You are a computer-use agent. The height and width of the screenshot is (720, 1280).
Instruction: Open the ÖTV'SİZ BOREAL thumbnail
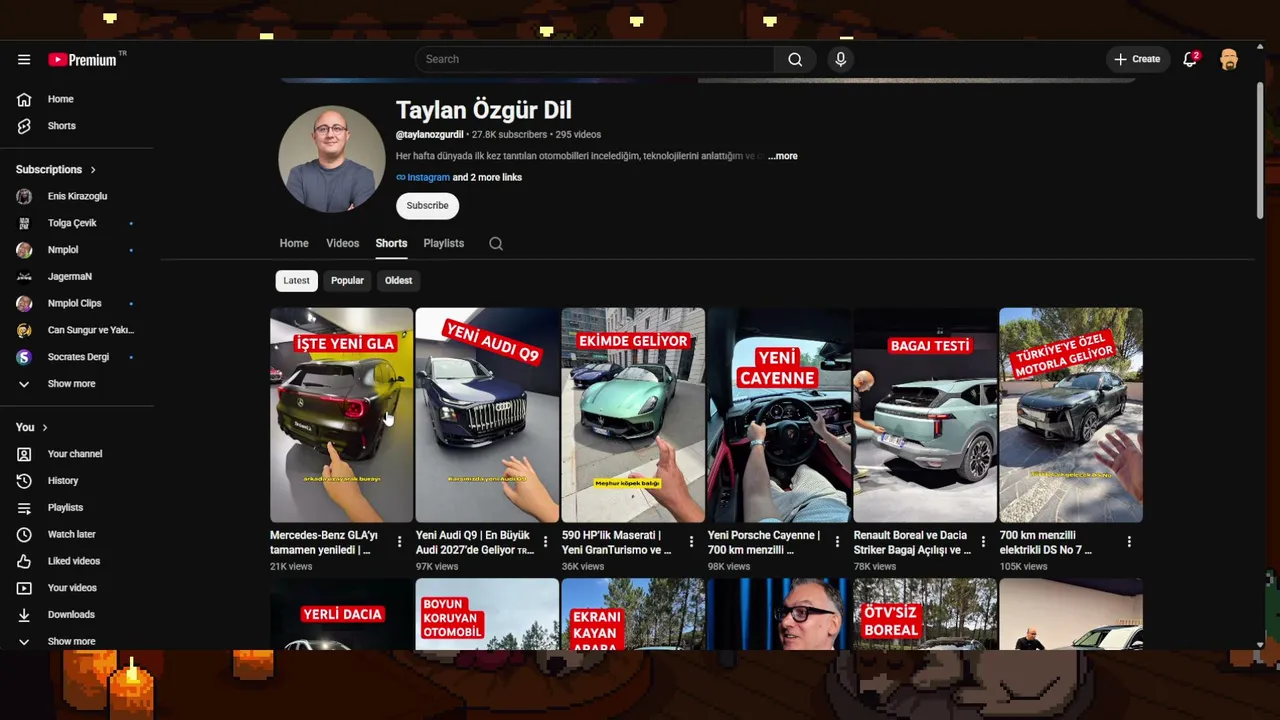pos(925,614)
